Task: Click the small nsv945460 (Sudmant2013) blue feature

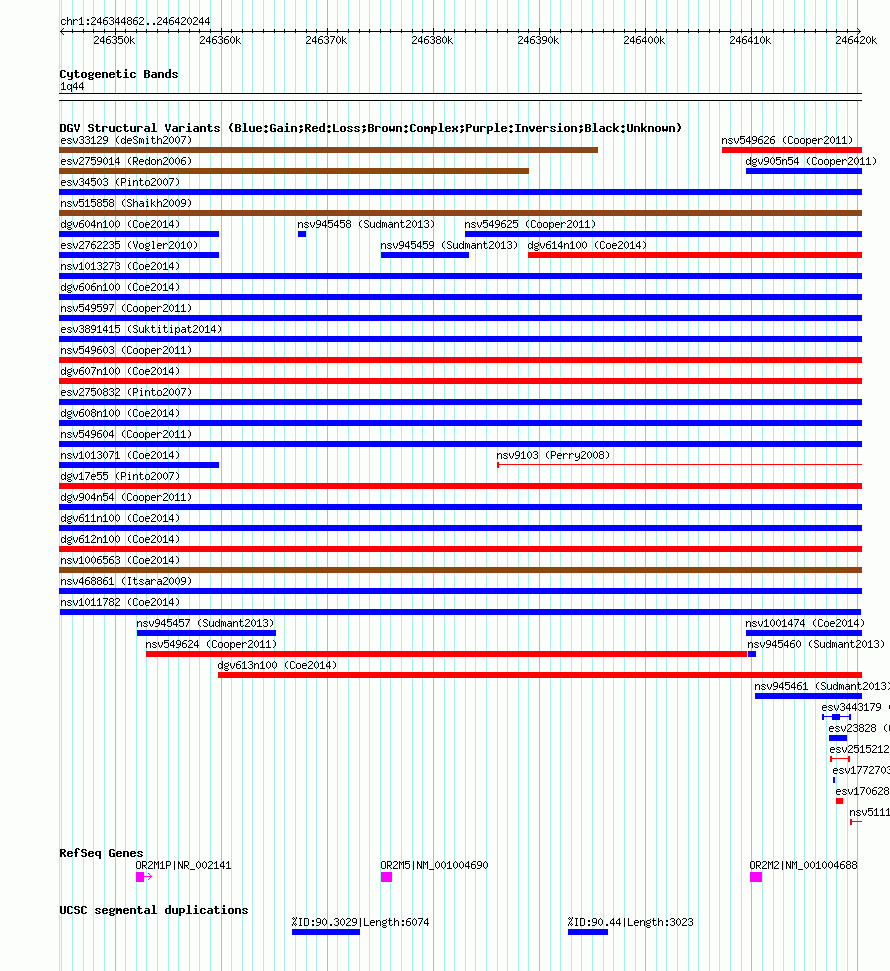Action: click(752, 655)
